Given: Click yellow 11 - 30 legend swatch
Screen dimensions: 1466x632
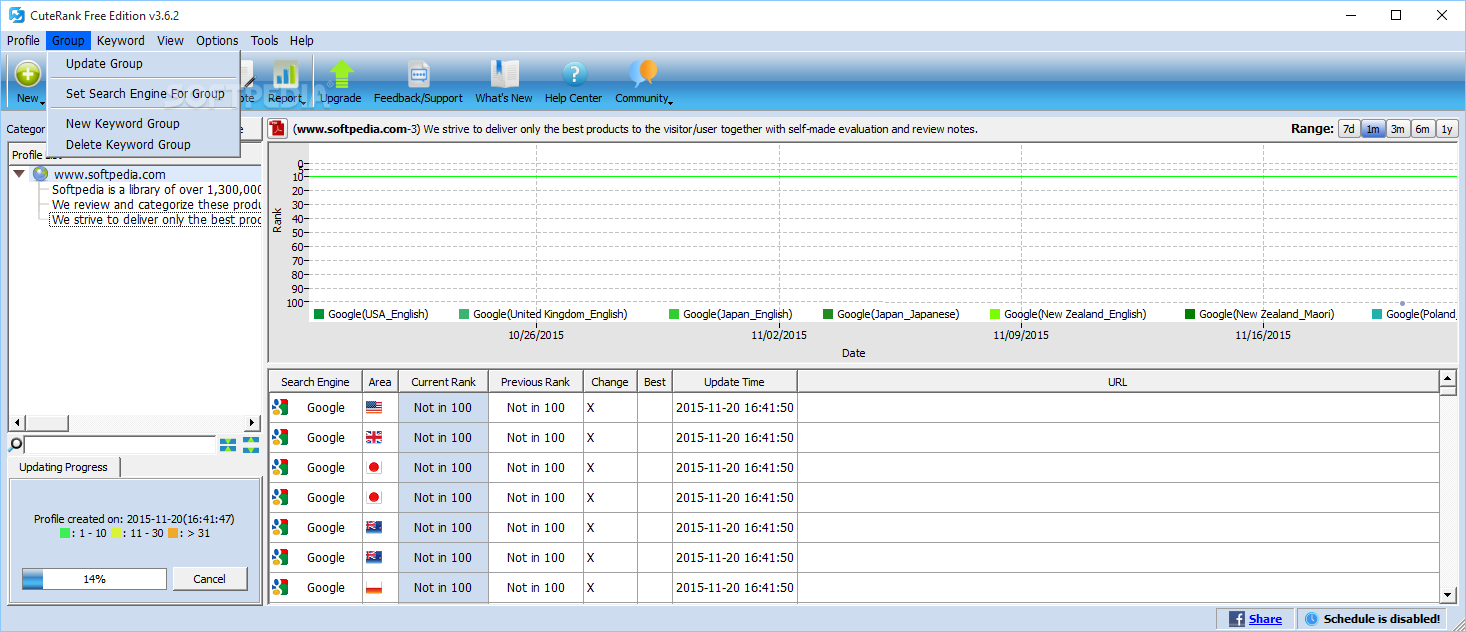Looking at the screenshot, I should tap(116, 534).
